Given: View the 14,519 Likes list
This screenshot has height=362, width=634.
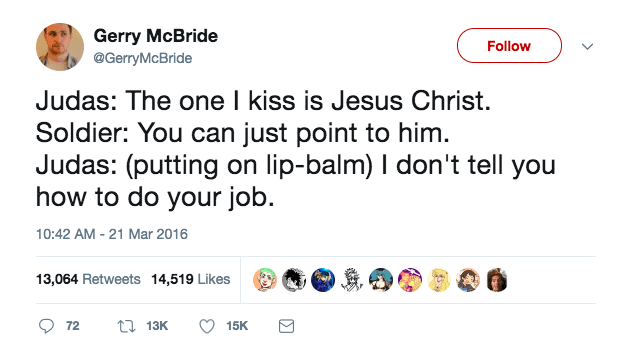Looking at the screenshot, I should point(190,279).
